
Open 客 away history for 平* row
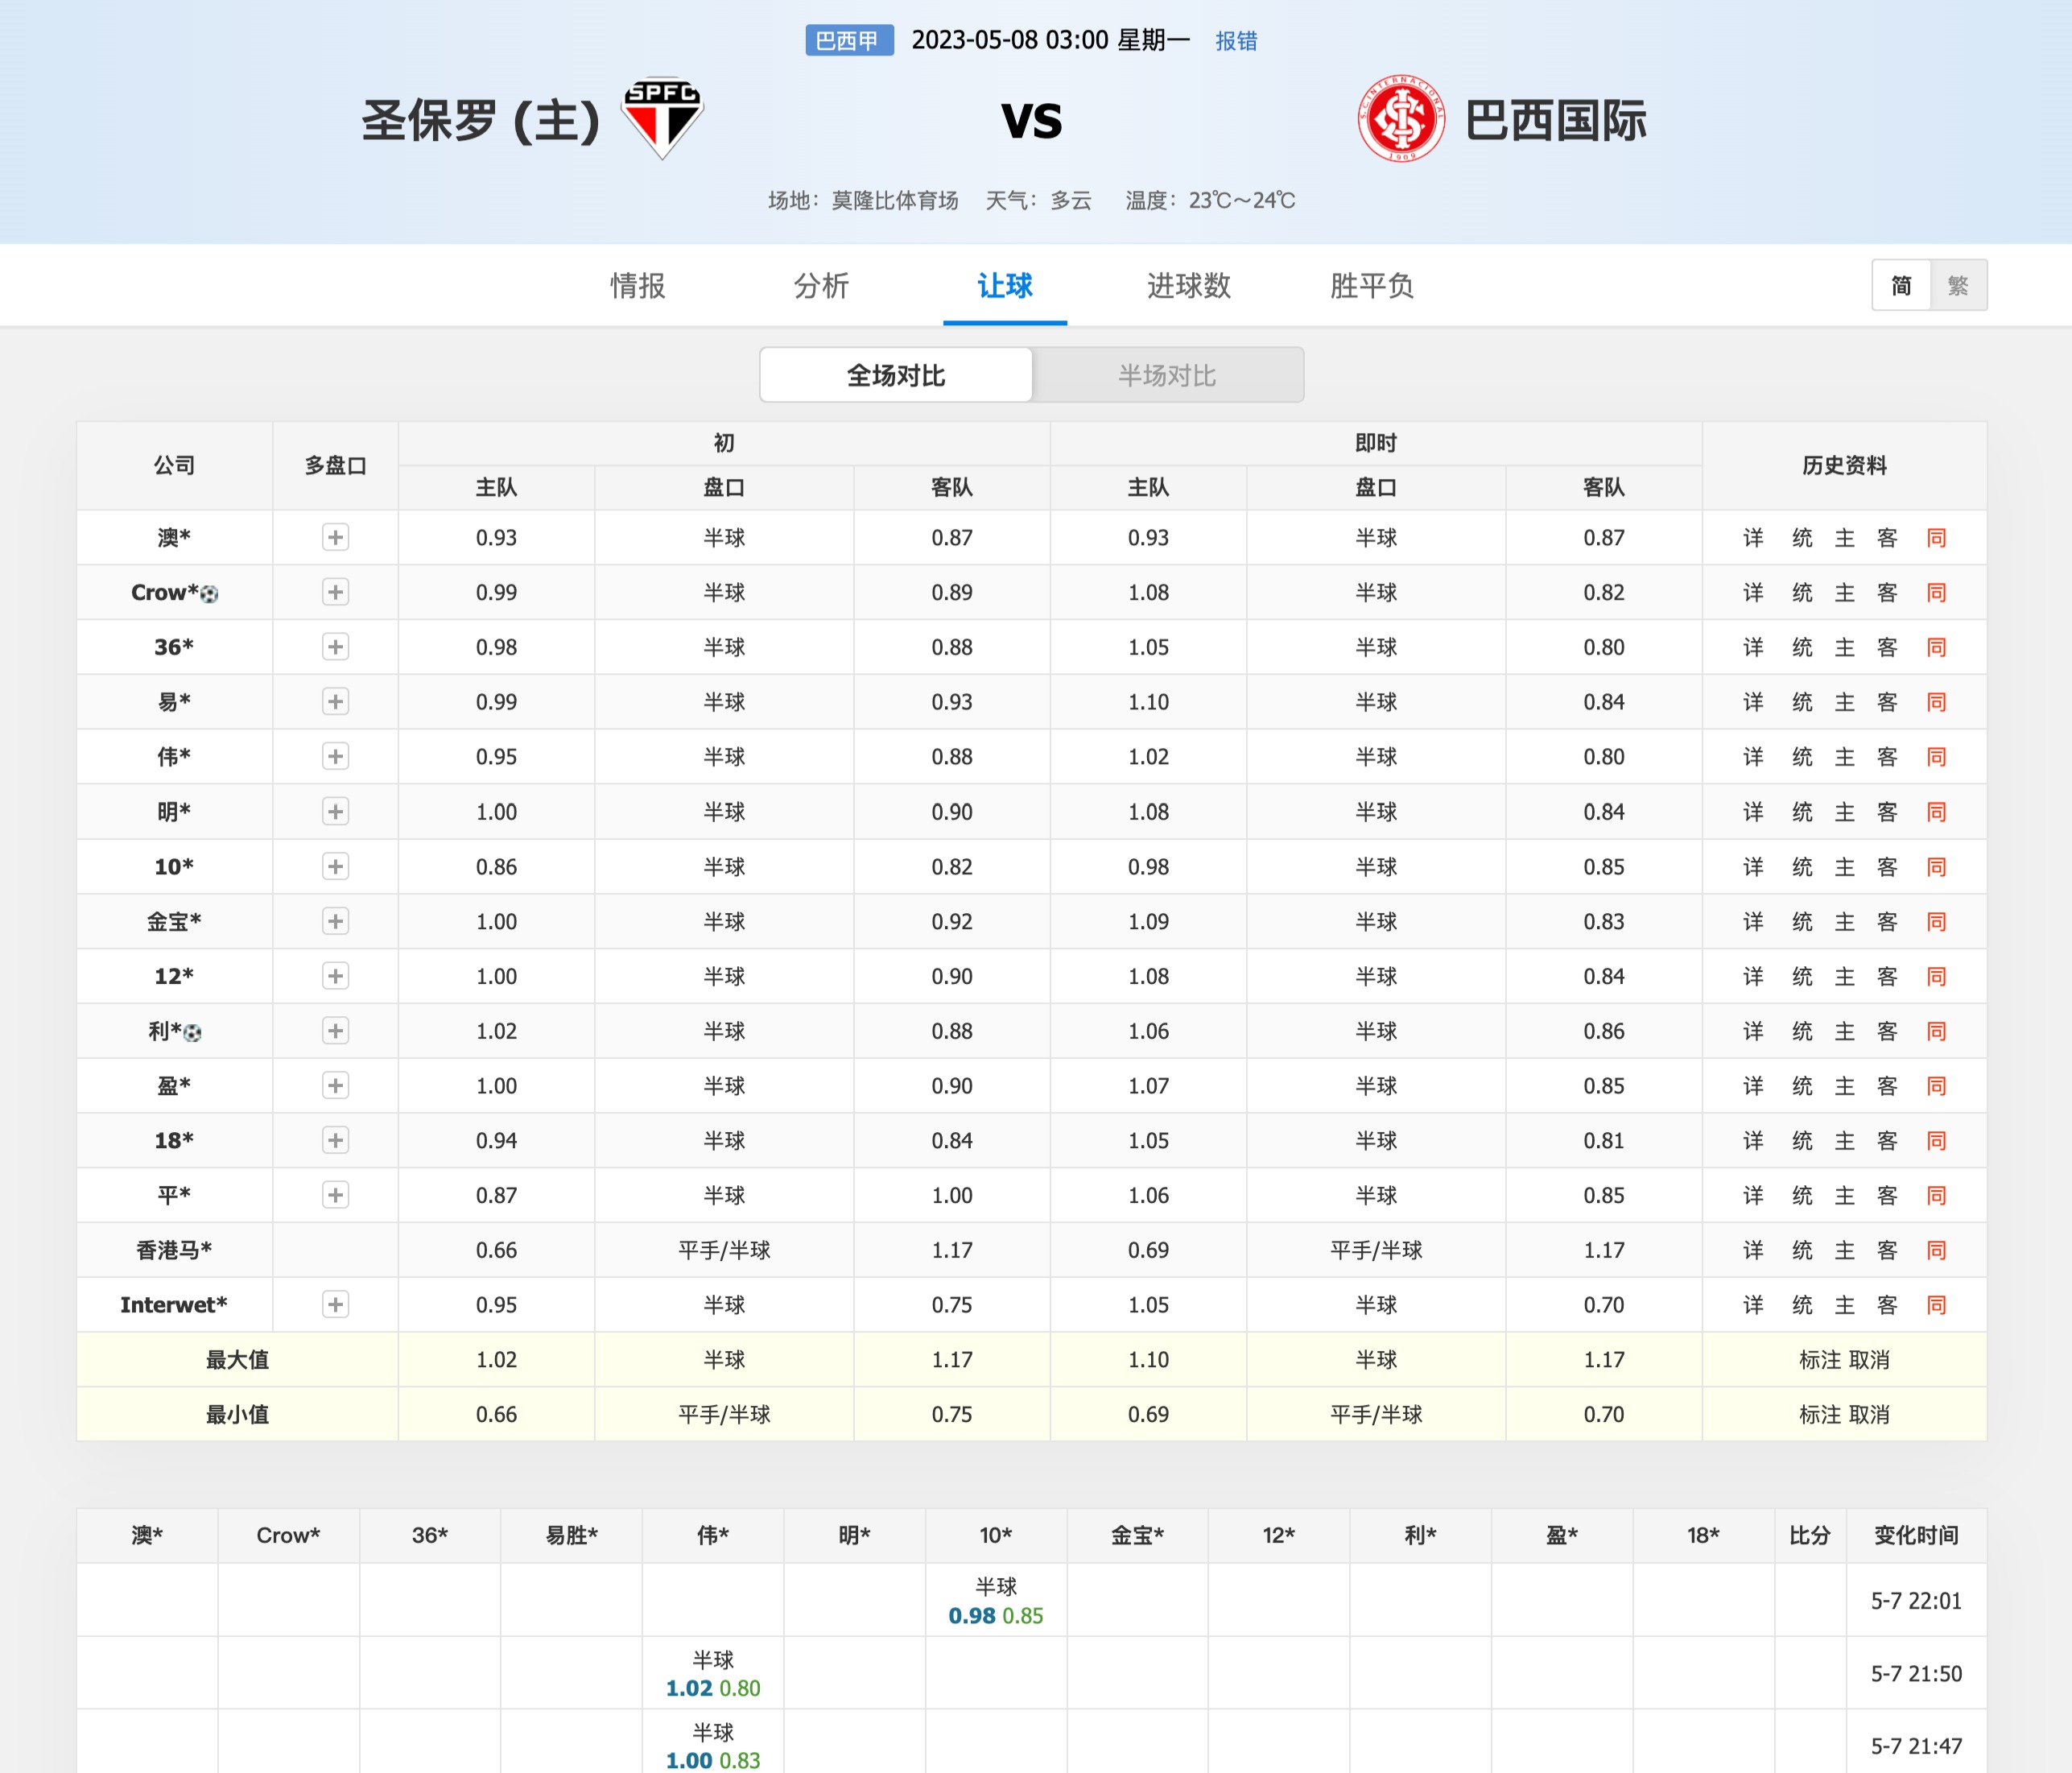click(1887, 1195)
